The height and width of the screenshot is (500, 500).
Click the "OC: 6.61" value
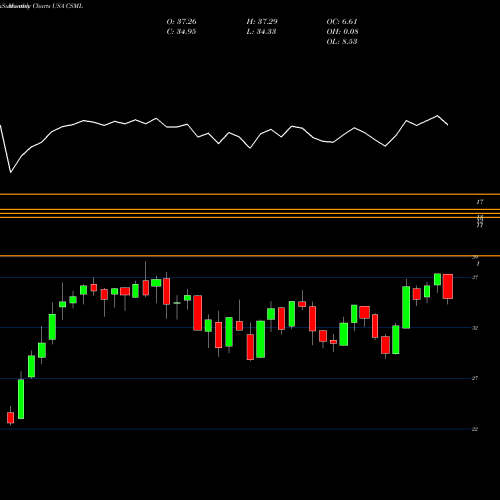342,21
